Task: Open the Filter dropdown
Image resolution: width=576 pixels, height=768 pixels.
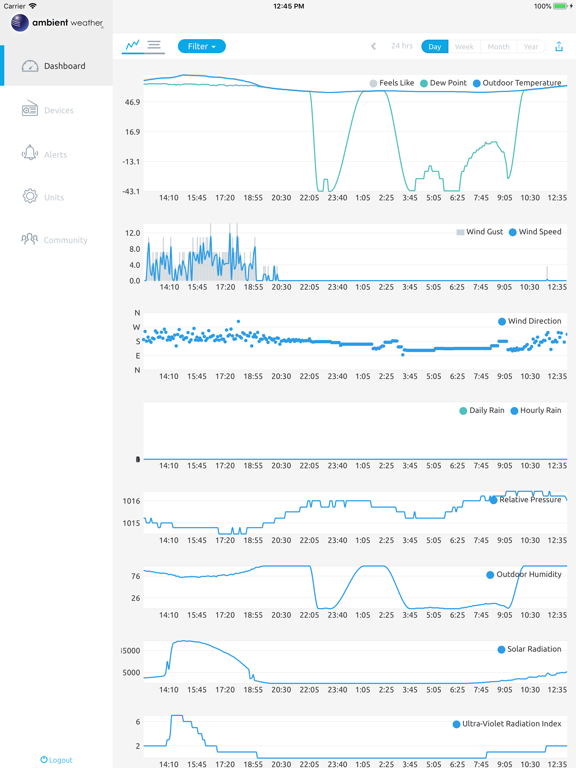Action: (x=201, y=46)
